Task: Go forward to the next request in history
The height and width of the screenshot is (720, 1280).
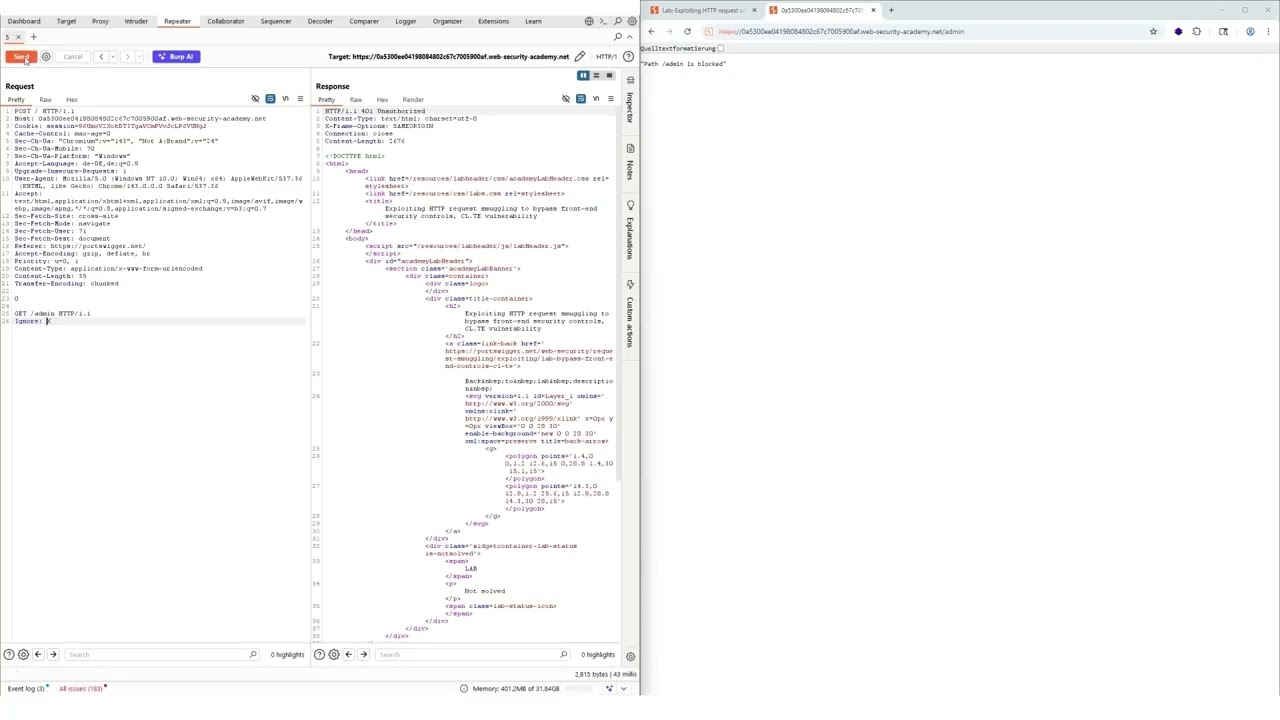Action: click(127, 57)
